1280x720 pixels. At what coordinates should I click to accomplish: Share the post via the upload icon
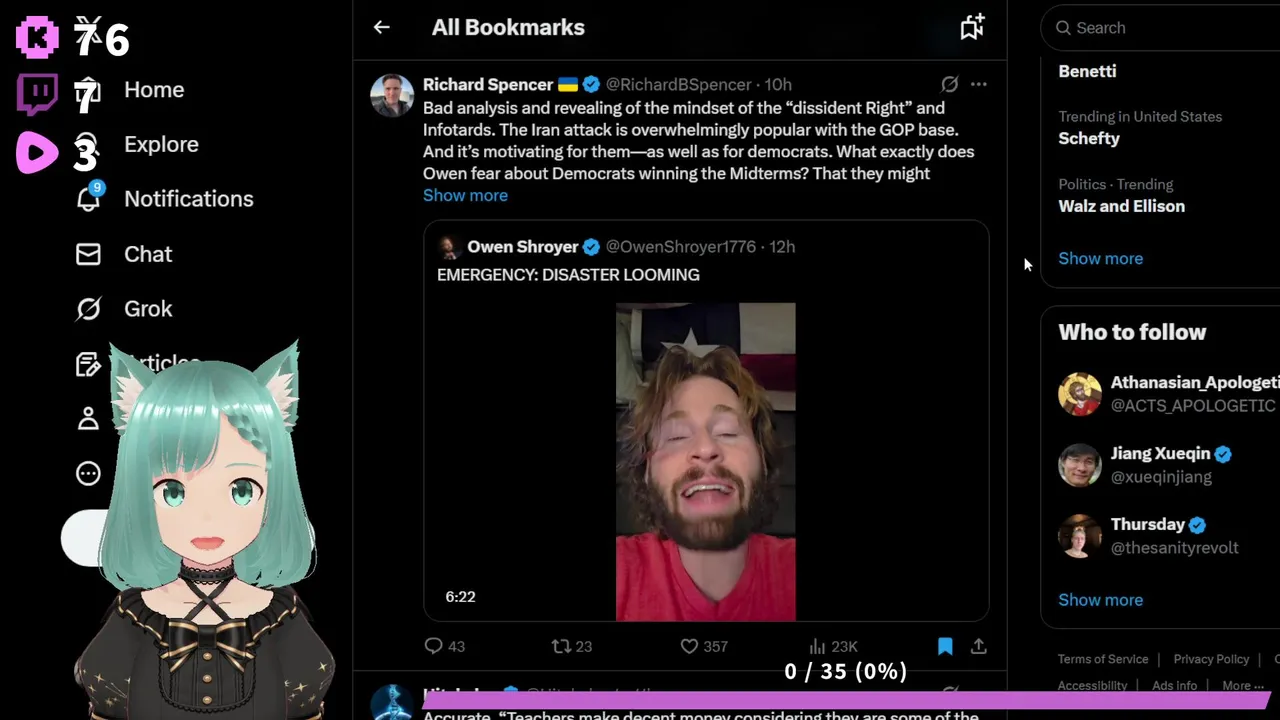979,646
